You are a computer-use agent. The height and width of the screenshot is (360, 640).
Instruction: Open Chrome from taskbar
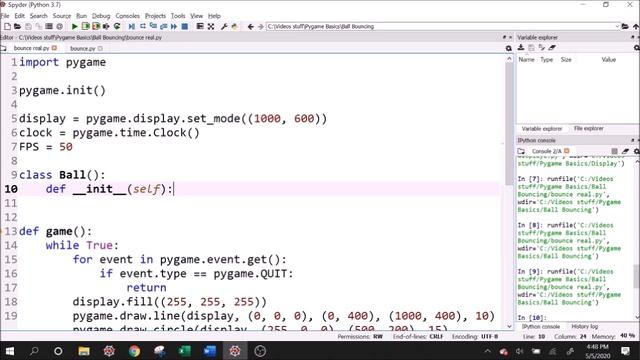tap(134, 351)
